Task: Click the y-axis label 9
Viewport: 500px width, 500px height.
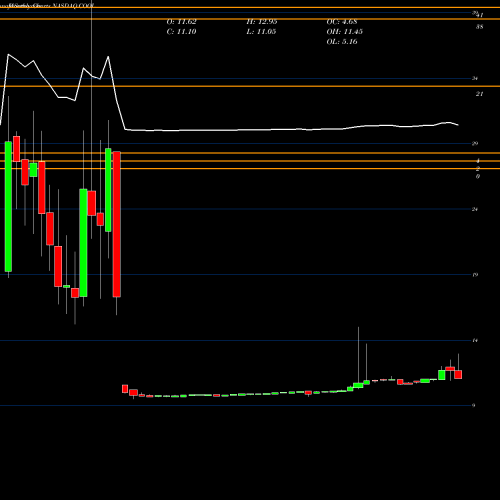Action: tap(474, 406)
